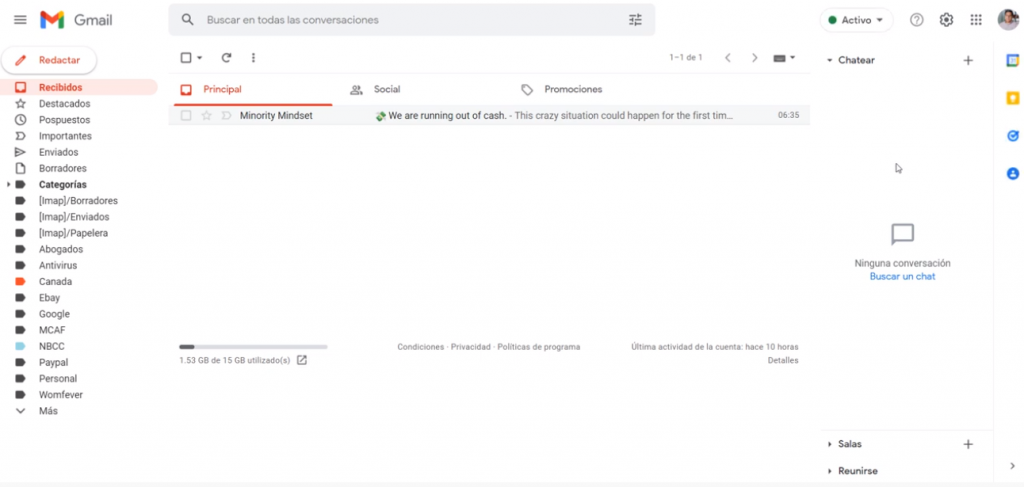Star the Minority Mindset email

click(x=207, y=116)
